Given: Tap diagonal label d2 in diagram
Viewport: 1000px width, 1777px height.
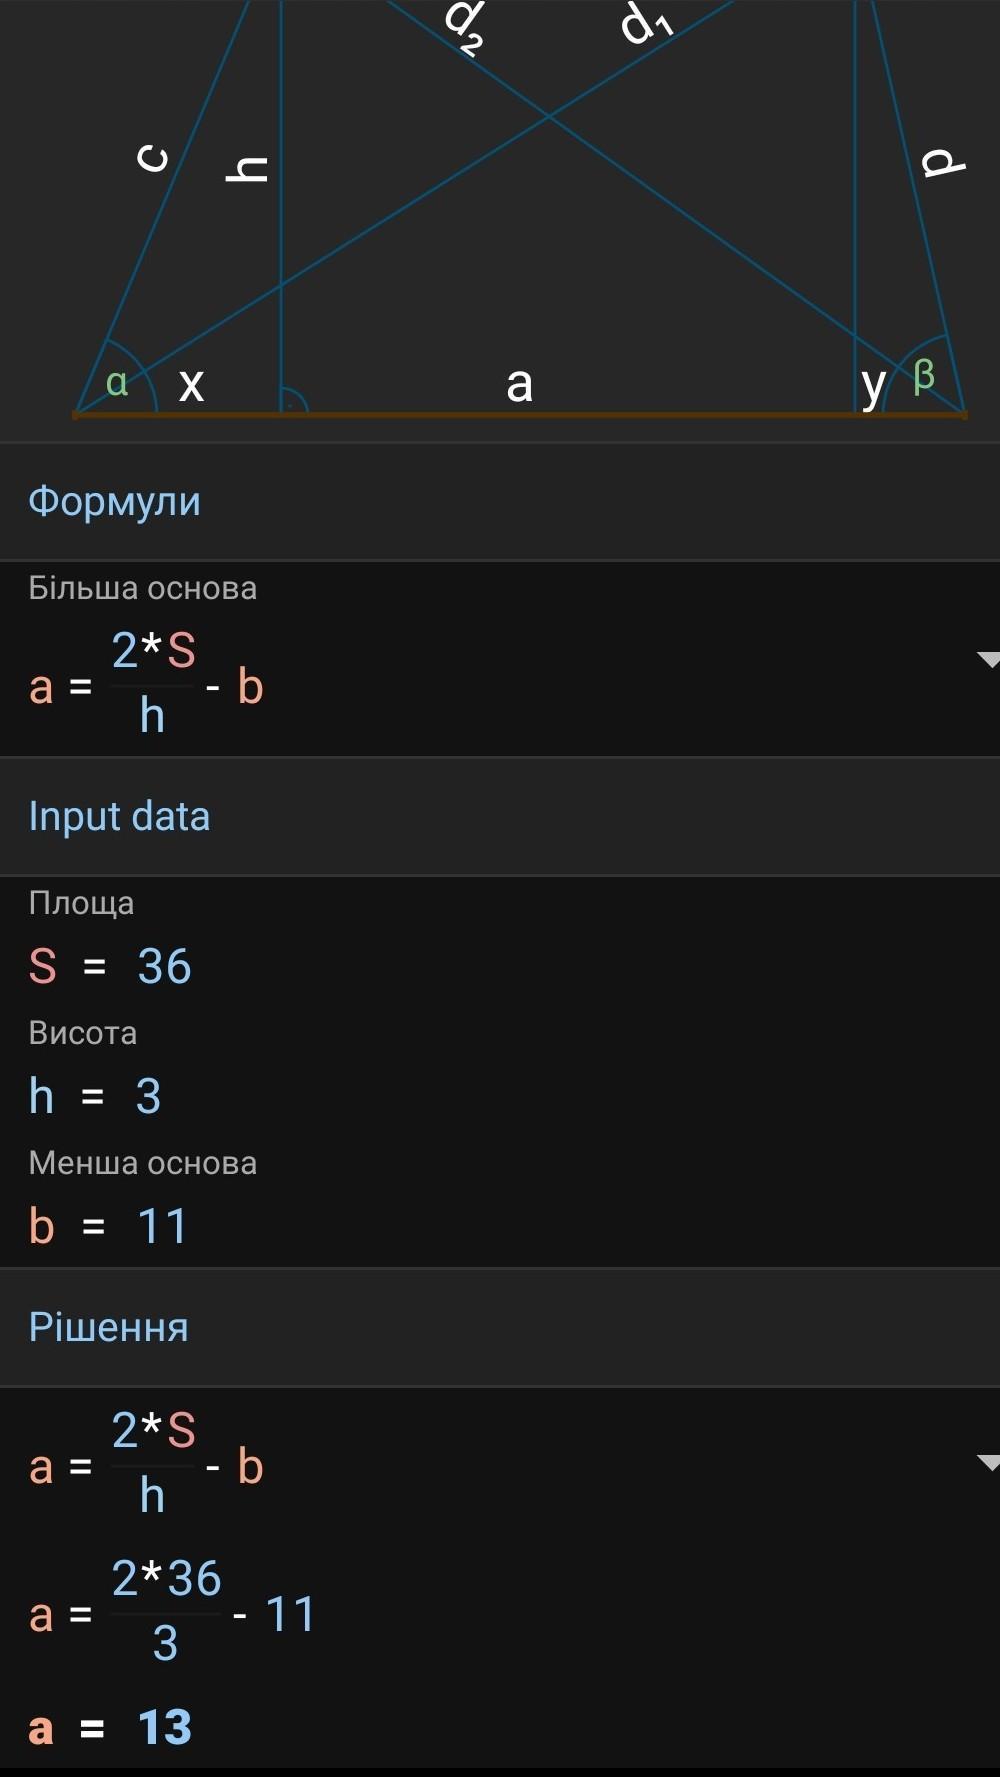Looking at the screenshot, I should [466, 26].
